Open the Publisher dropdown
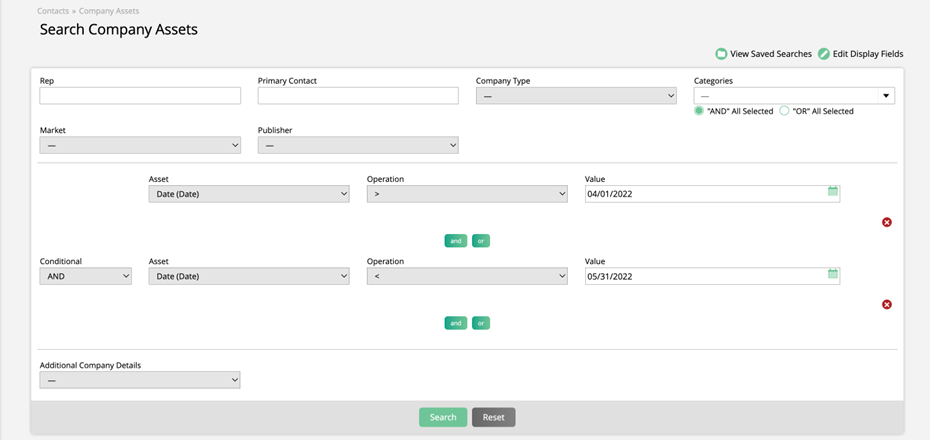Screen dimensions: 930x440 [358, 145]
